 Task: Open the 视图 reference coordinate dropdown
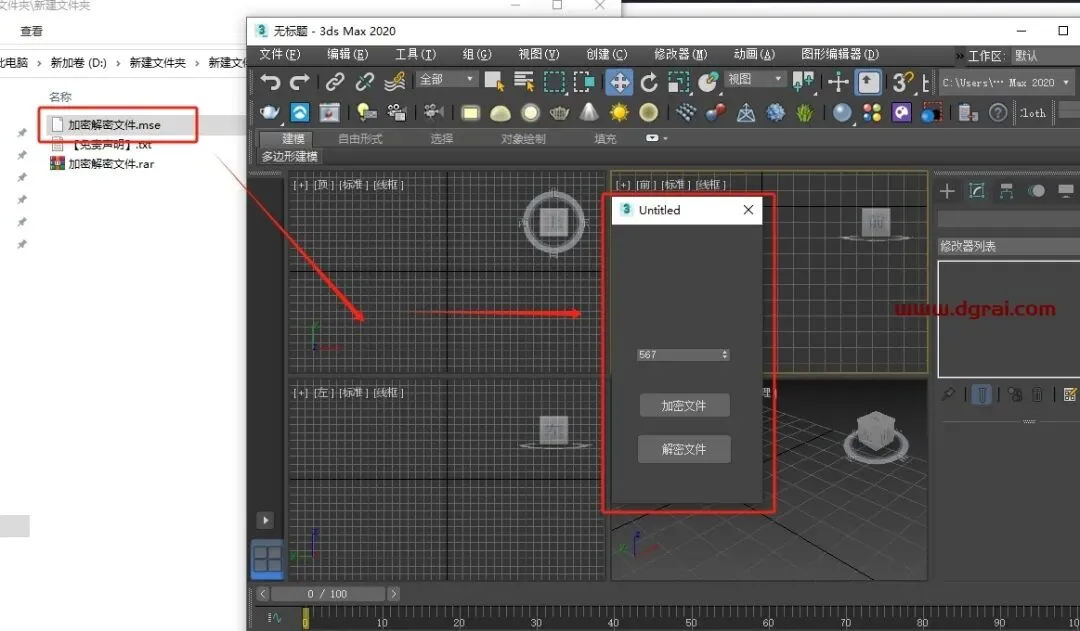[x=754, y=79]
